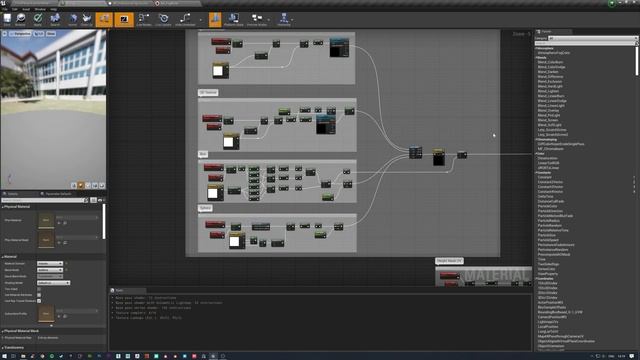Click the Phys Material asset thumbnail
The width and height of the screenshot is (640, 360).
click(46, 220)
